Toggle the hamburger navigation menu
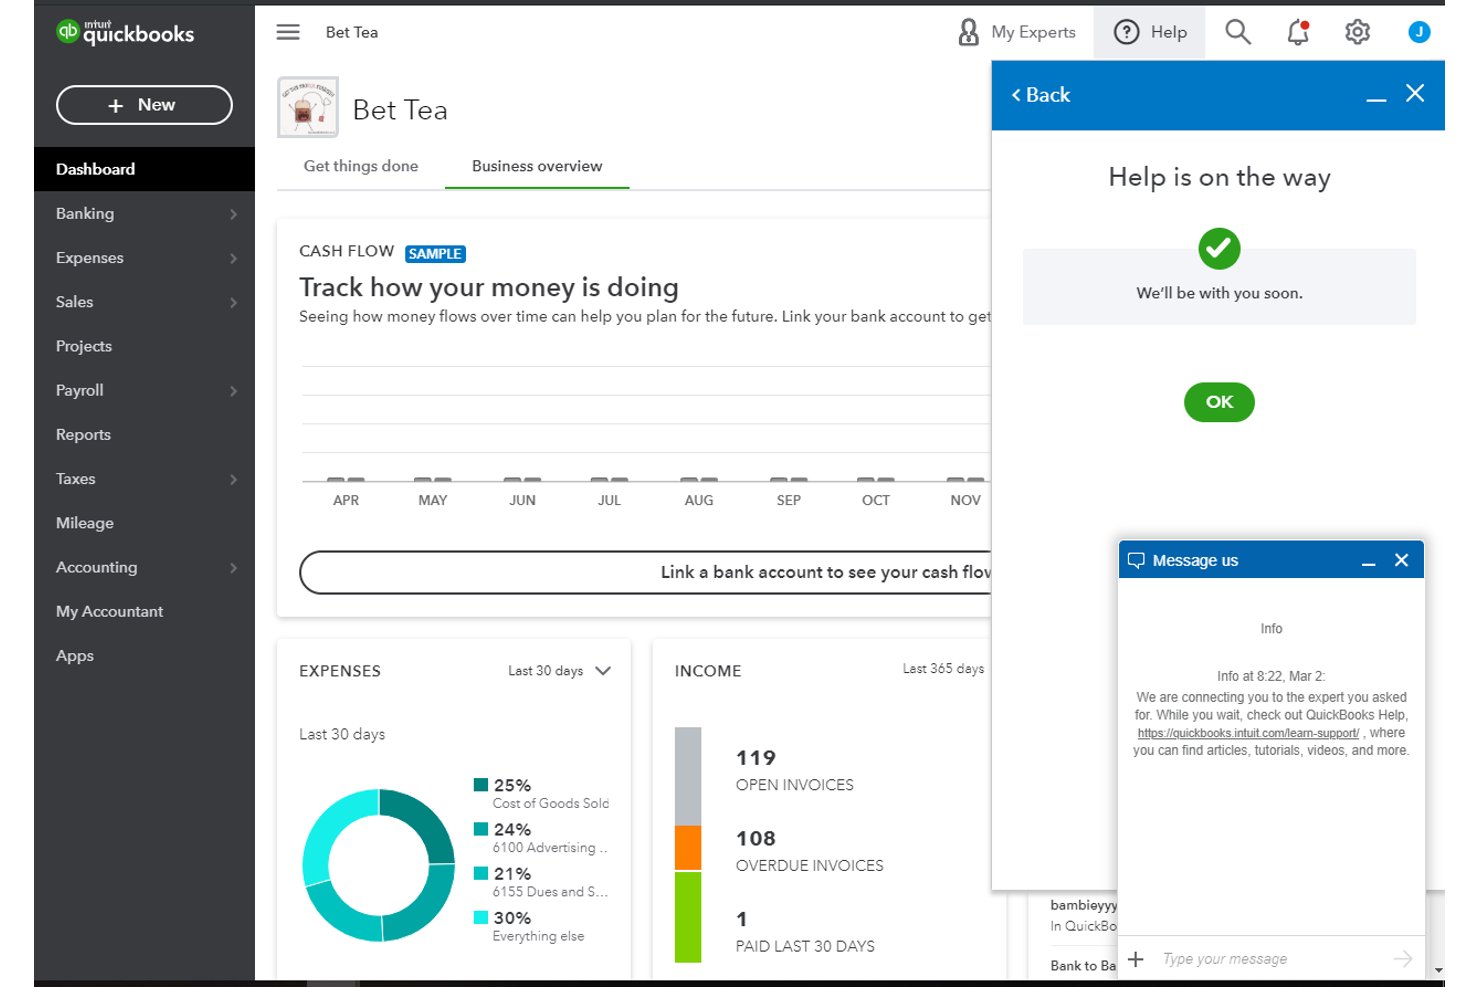Screen dimensions: 1480x987 pos(288,32)
